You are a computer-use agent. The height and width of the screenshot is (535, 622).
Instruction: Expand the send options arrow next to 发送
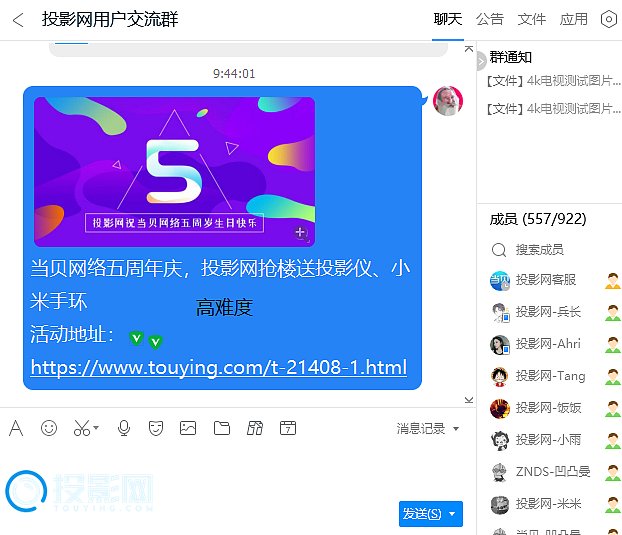(453, 514)
